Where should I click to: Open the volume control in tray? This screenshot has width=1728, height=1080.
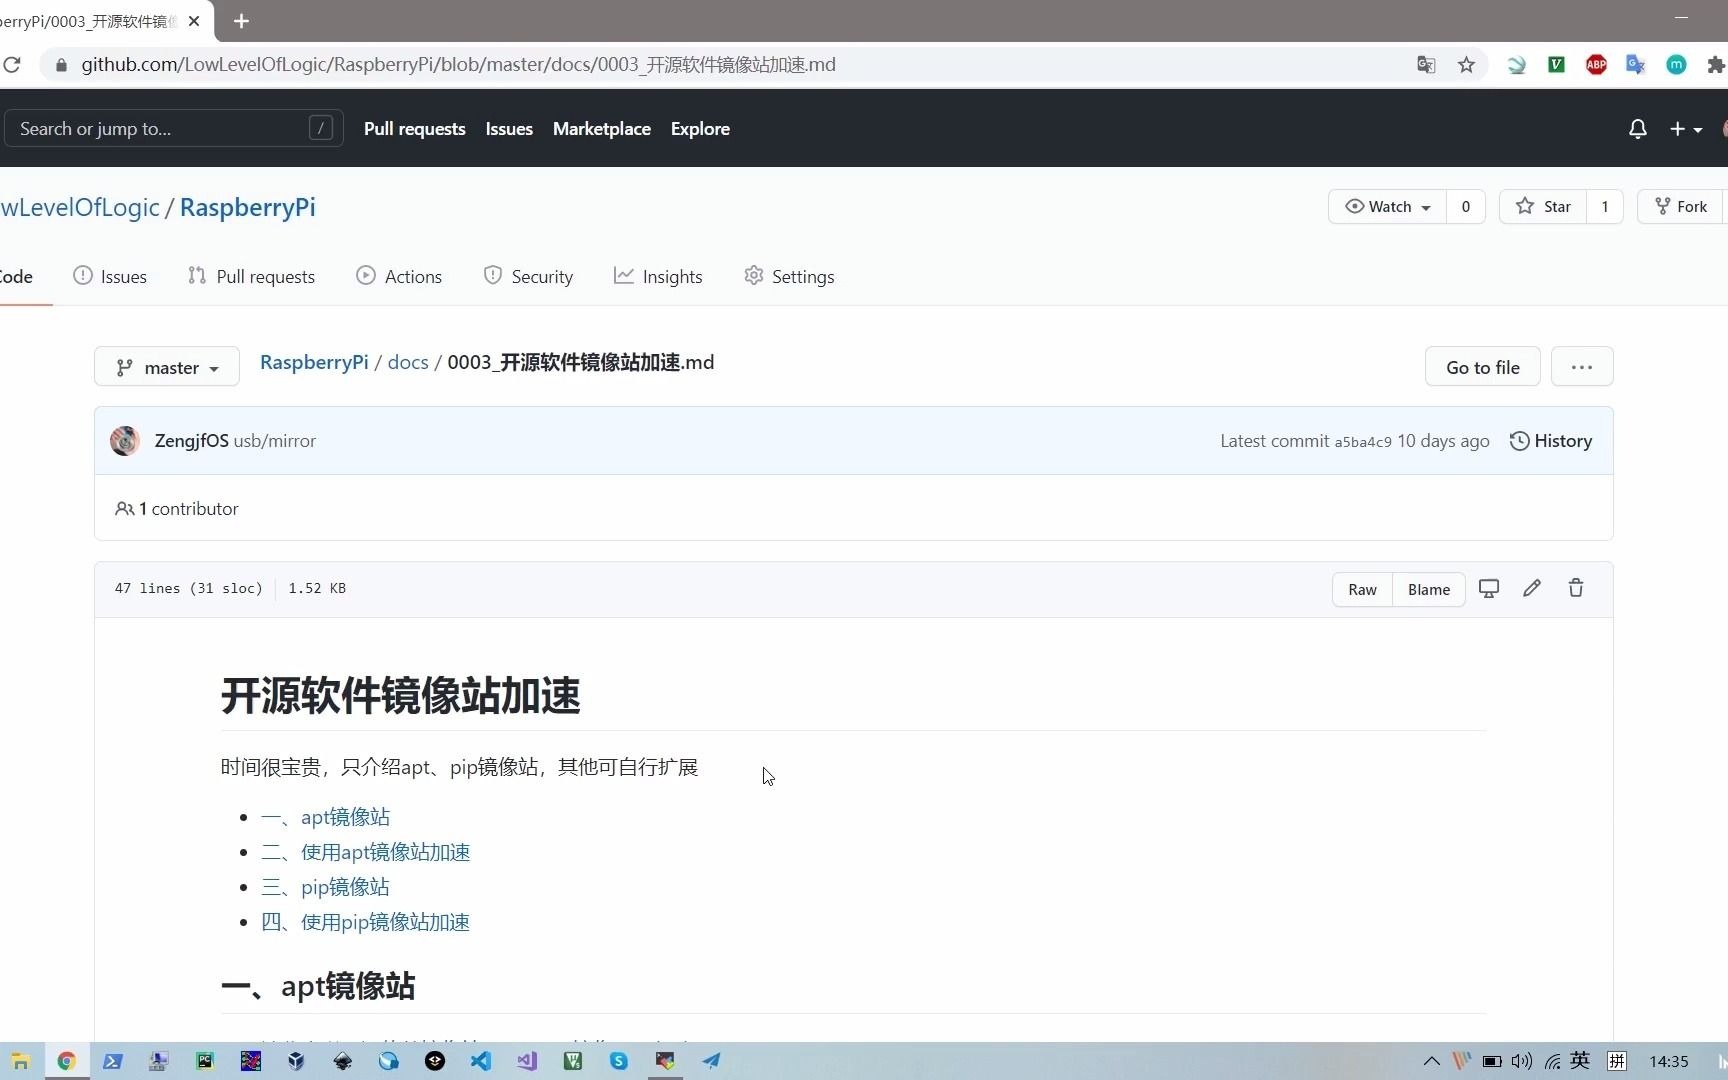[x=1522, y=1061]
